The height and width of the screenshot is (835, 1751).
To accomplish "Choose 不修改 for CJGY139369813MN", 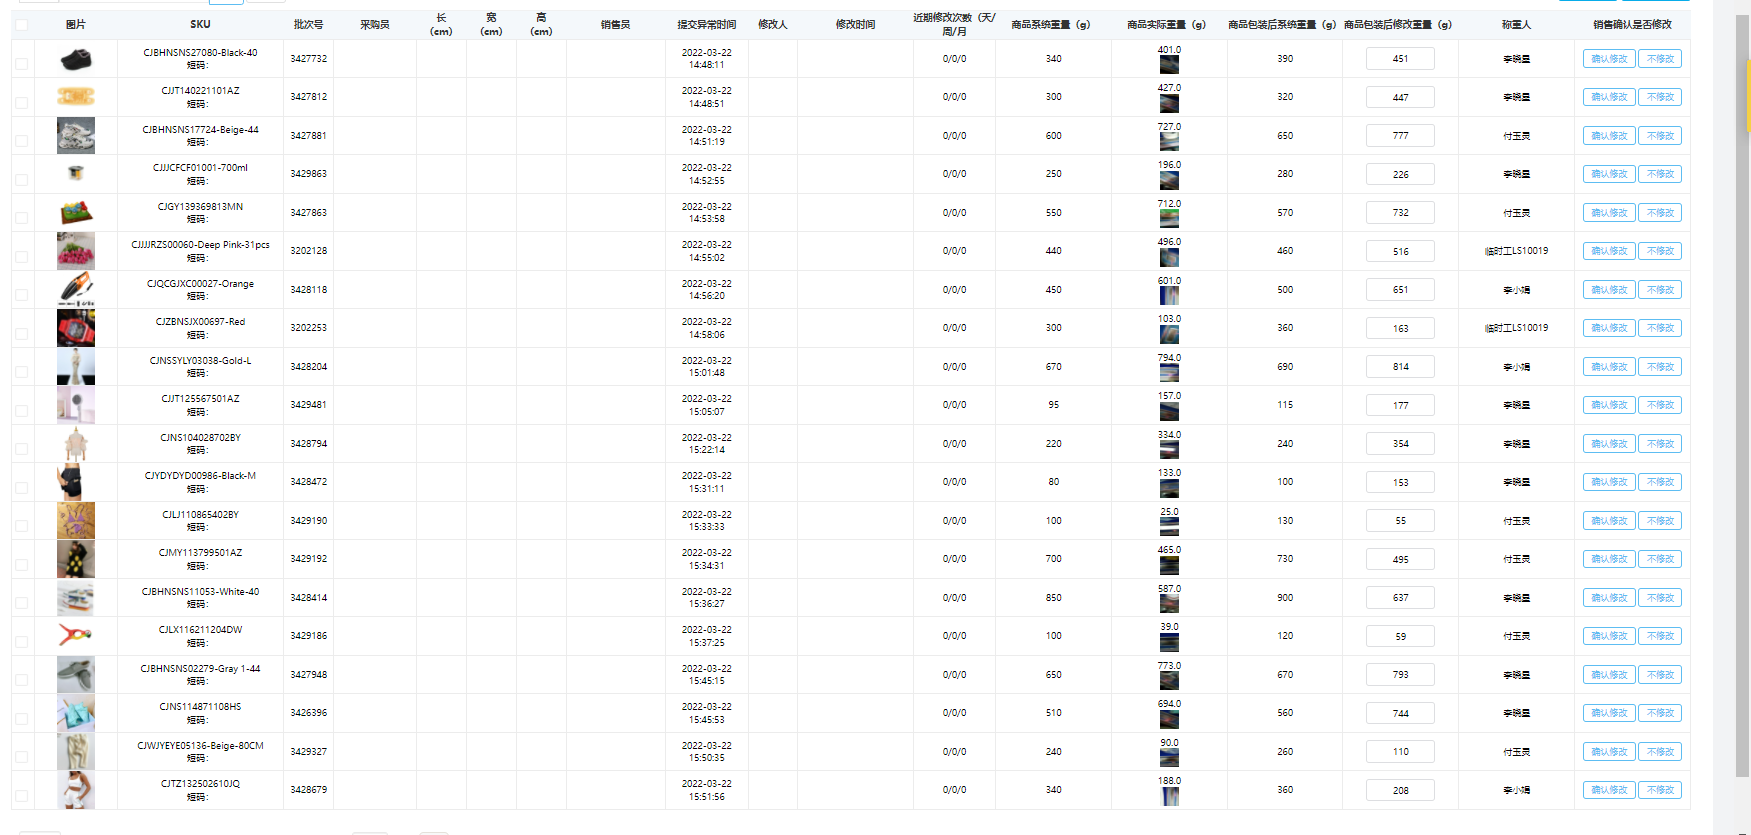I will 1660,213.
